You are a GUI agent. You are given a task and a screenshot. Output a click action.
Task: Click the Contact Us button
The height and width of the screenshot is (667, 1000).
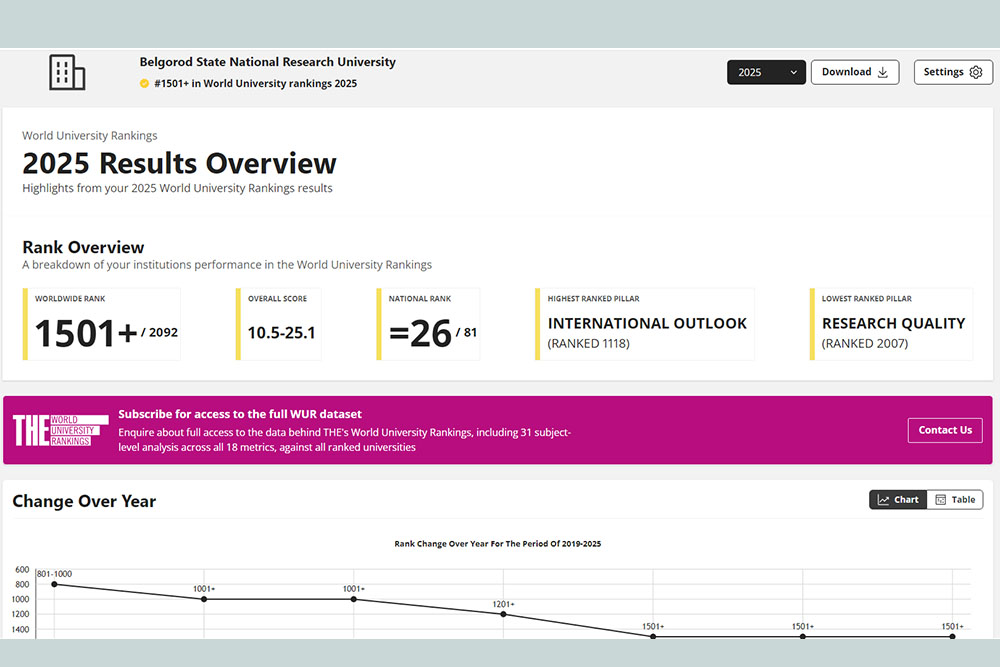(x=945, y=430)
